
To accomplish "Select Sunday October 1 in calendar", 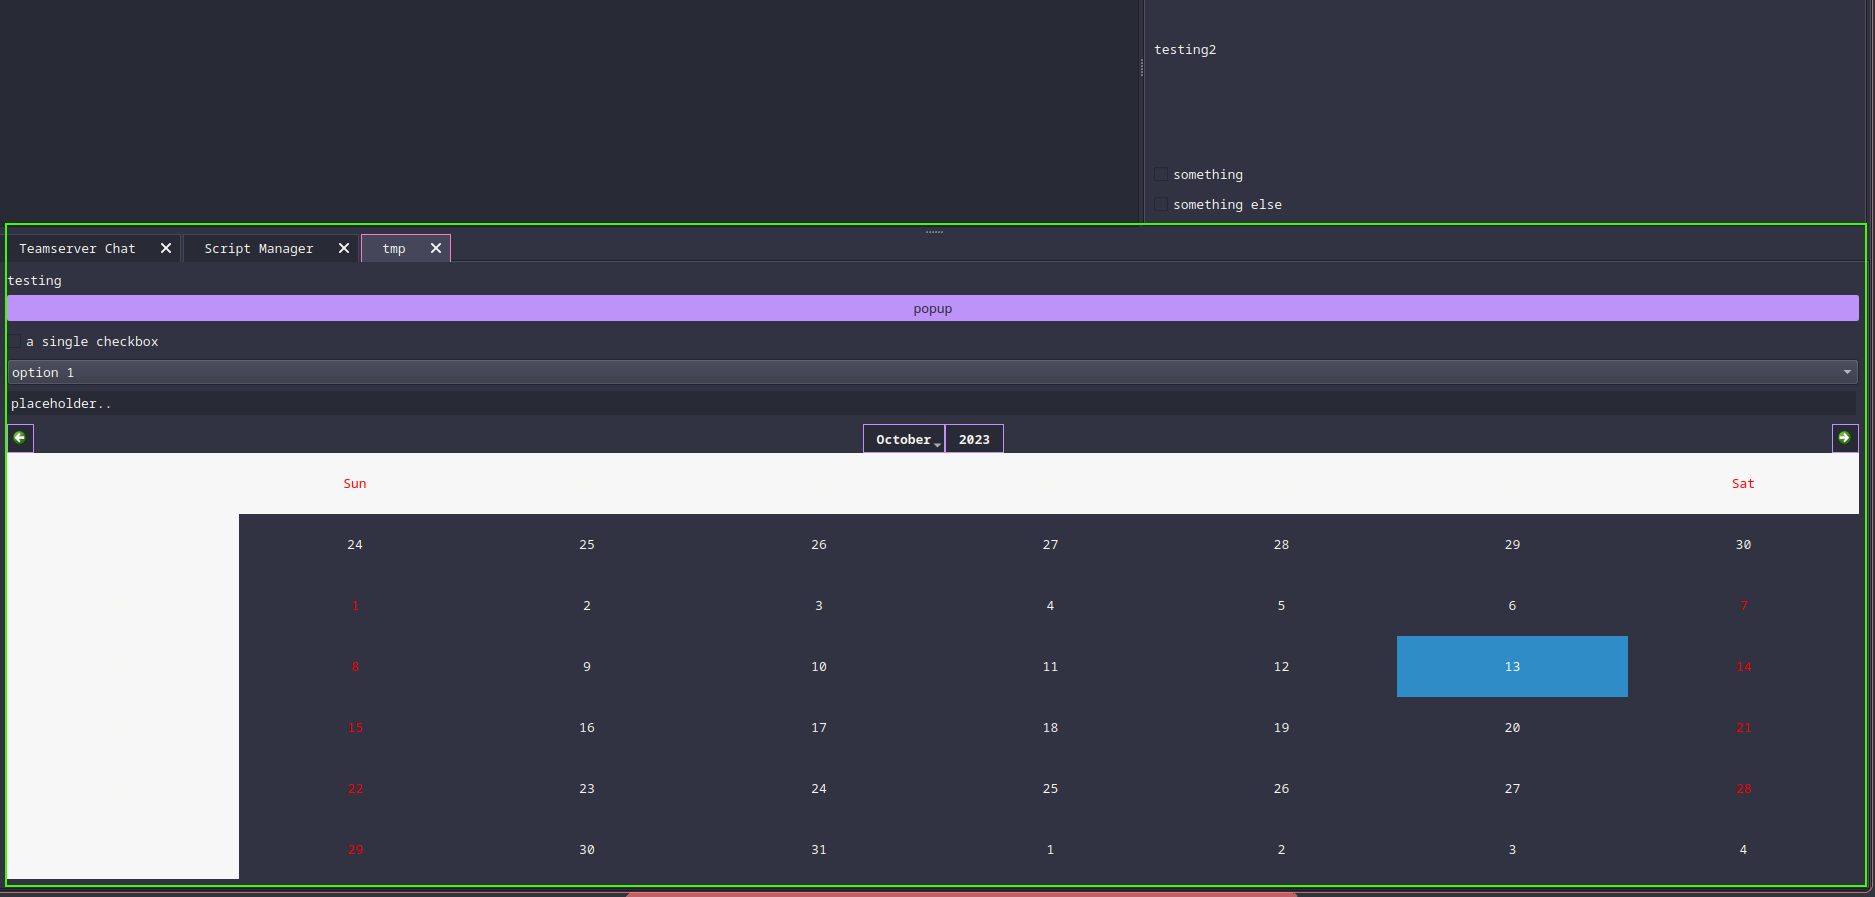I will 355,606.
